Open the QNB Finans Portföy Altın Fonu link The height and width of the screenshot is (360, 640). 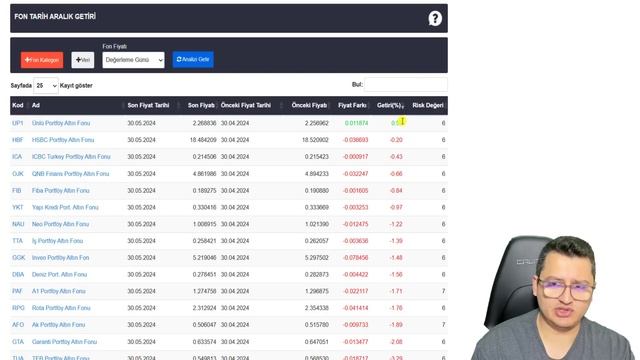(x=70, y=173)
